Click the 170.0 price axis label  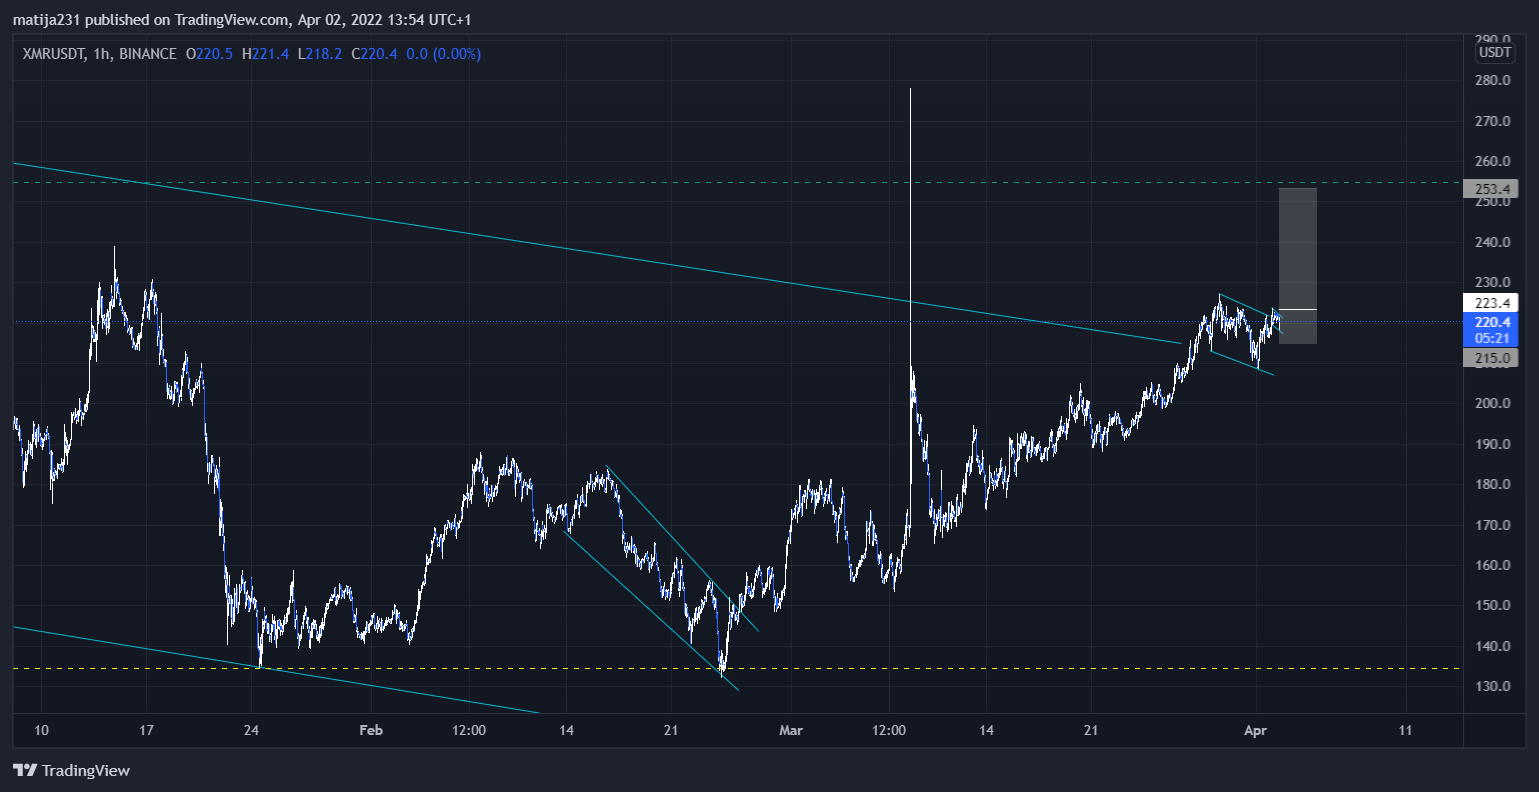tap(1492, 524)
